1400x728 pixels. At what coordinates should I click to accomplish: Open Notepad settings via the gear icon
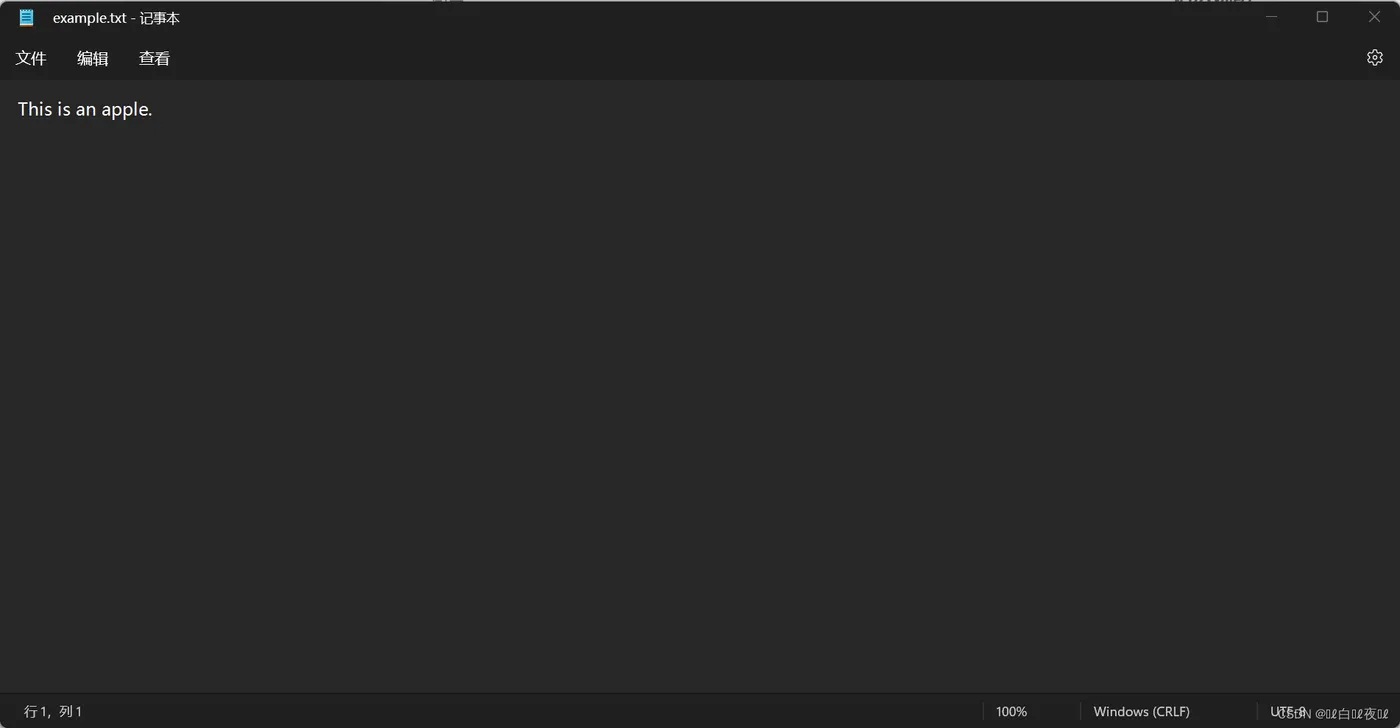(1374, 58)
